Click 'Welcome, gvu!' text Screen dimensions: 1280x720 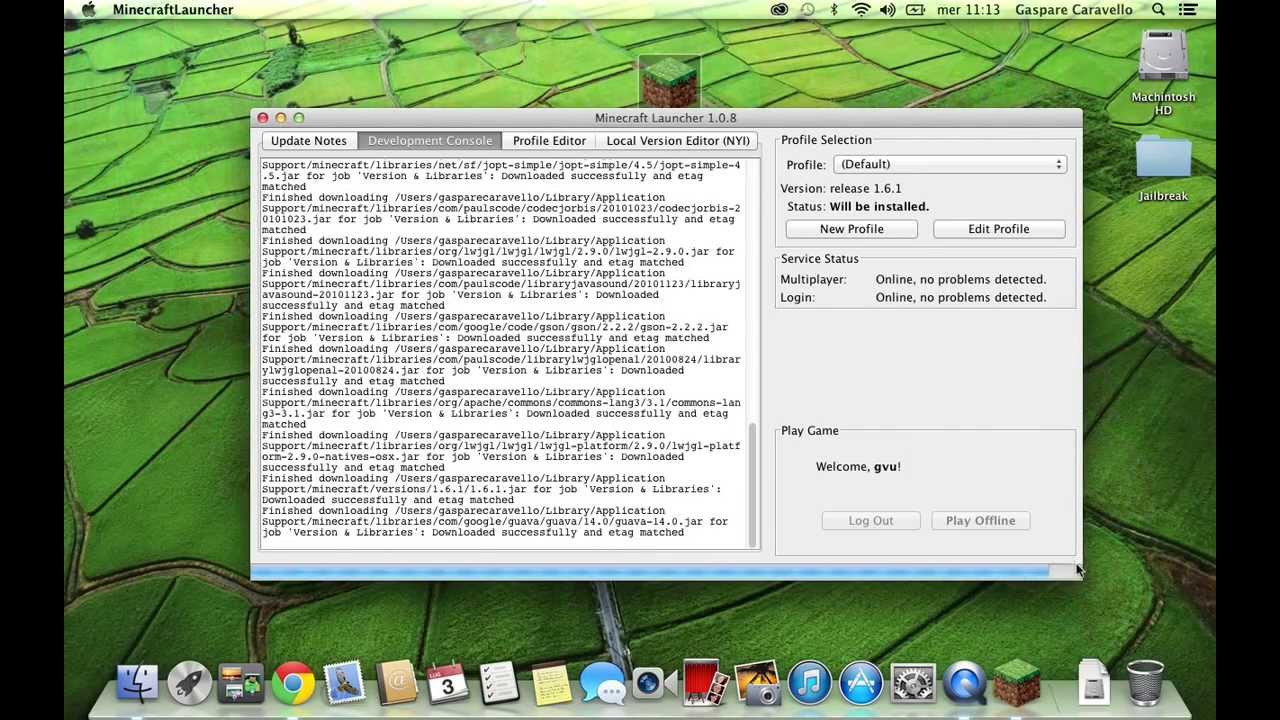point(858,467)
